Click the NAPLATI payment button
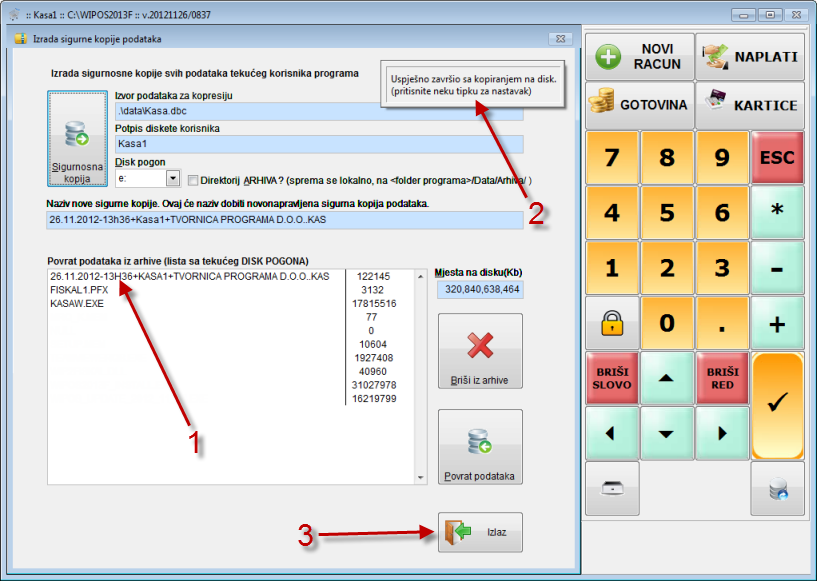 coord(750,57)
